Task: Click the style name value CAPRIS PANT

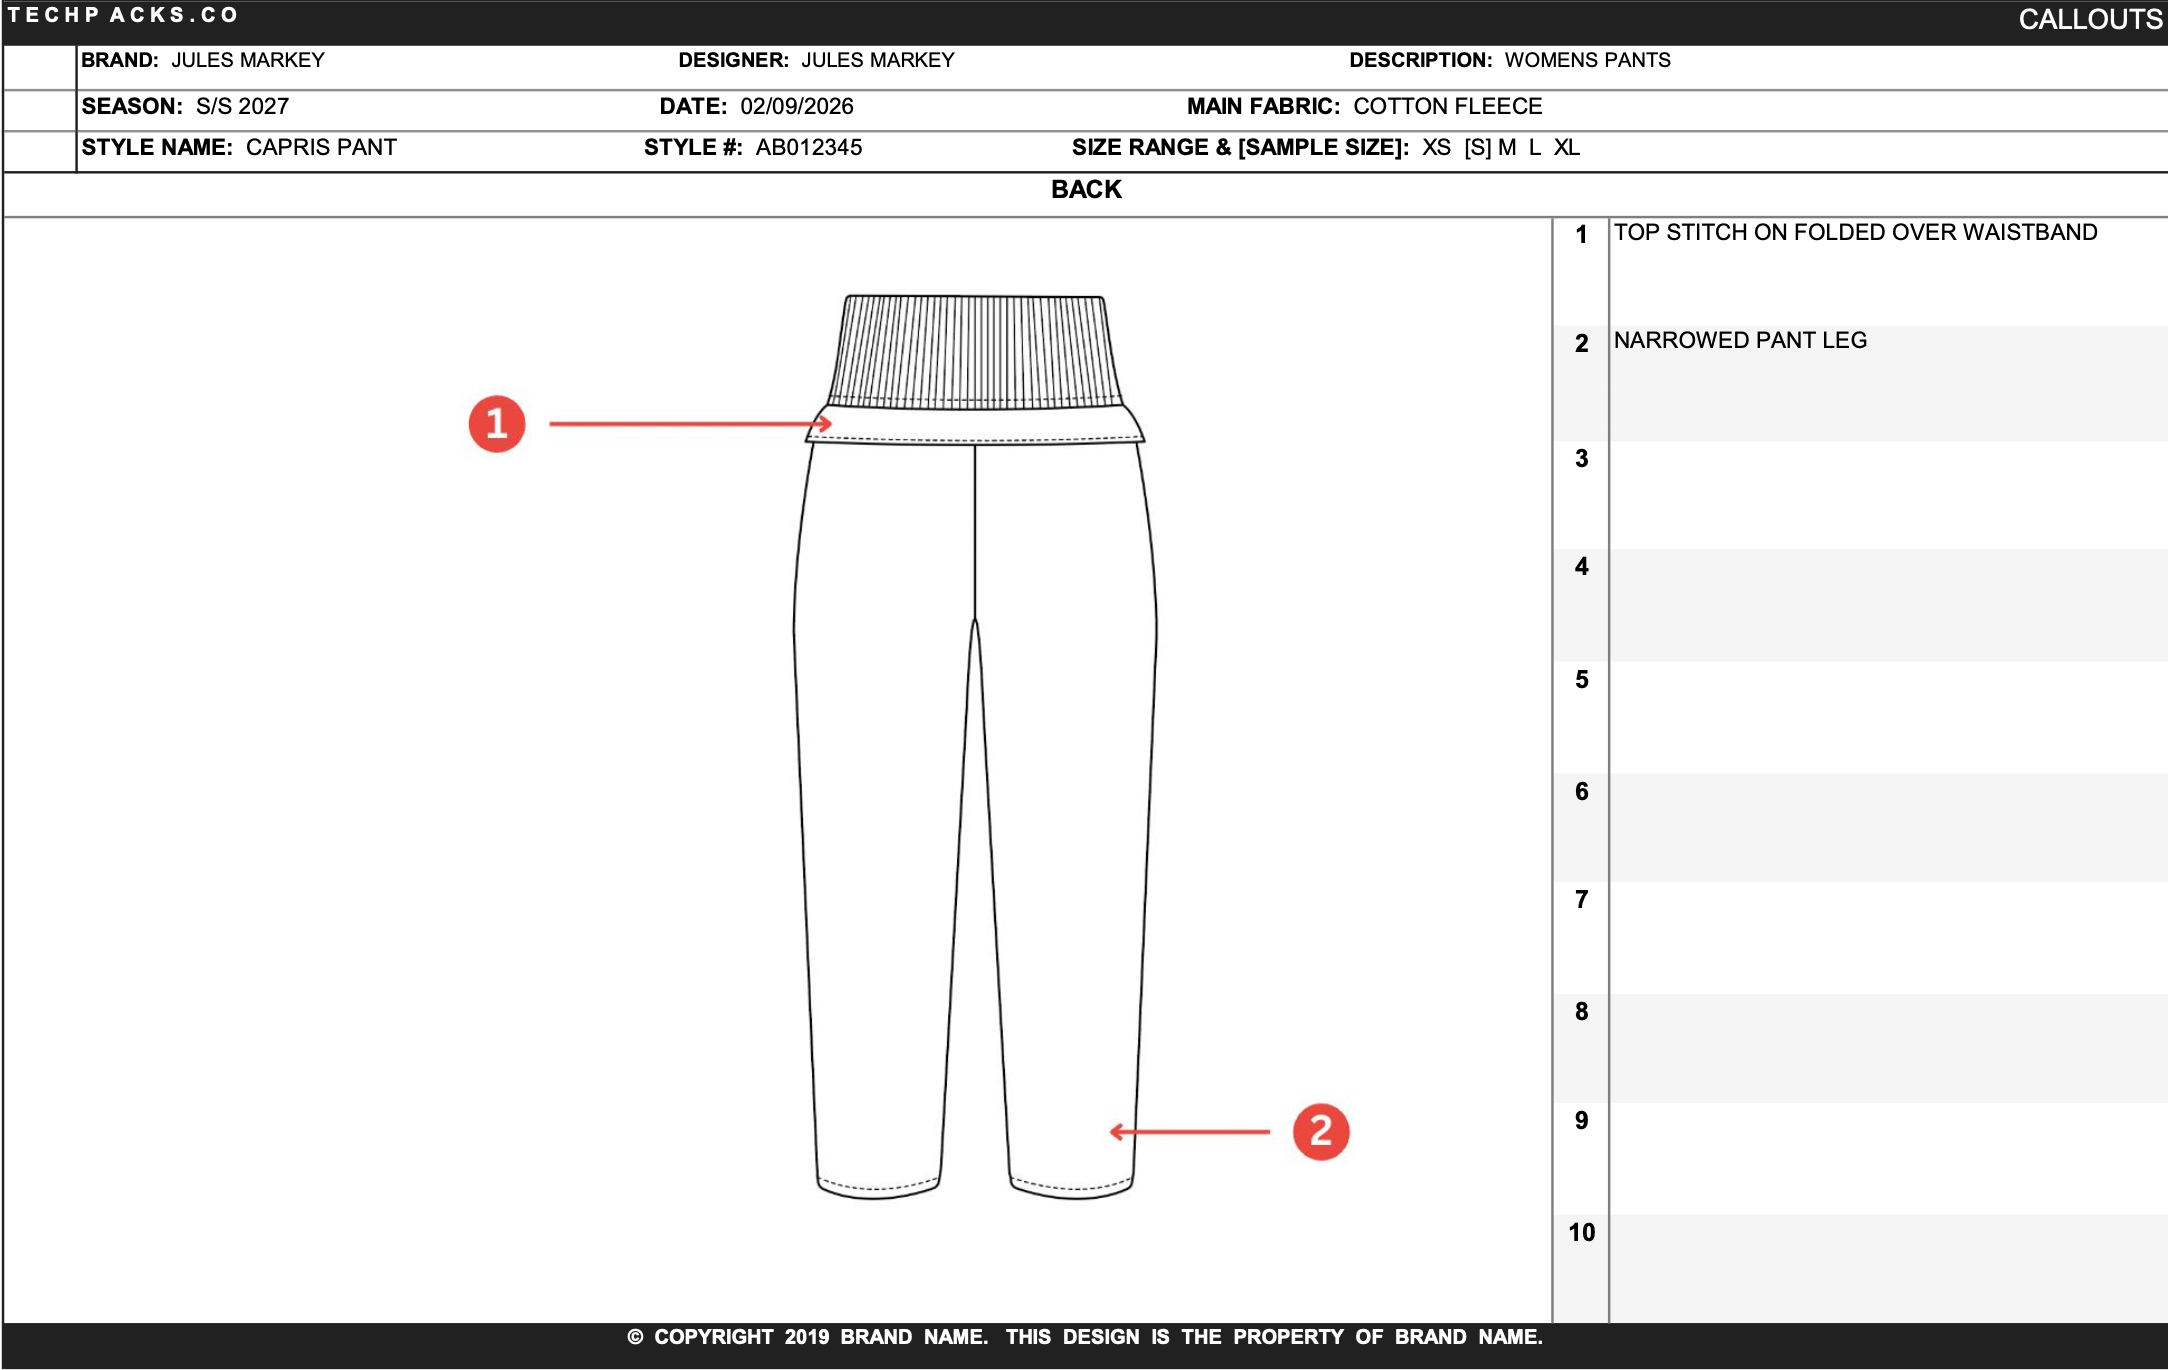Action: pyautogui.click(x=321, y=147)
